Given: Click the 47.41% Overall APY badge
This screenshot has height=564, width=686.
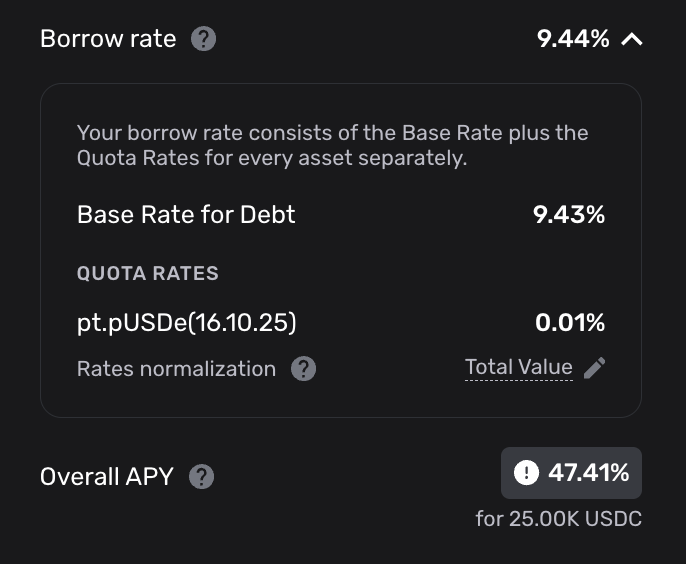Looking at the screenshot, I should click(571, 473).
